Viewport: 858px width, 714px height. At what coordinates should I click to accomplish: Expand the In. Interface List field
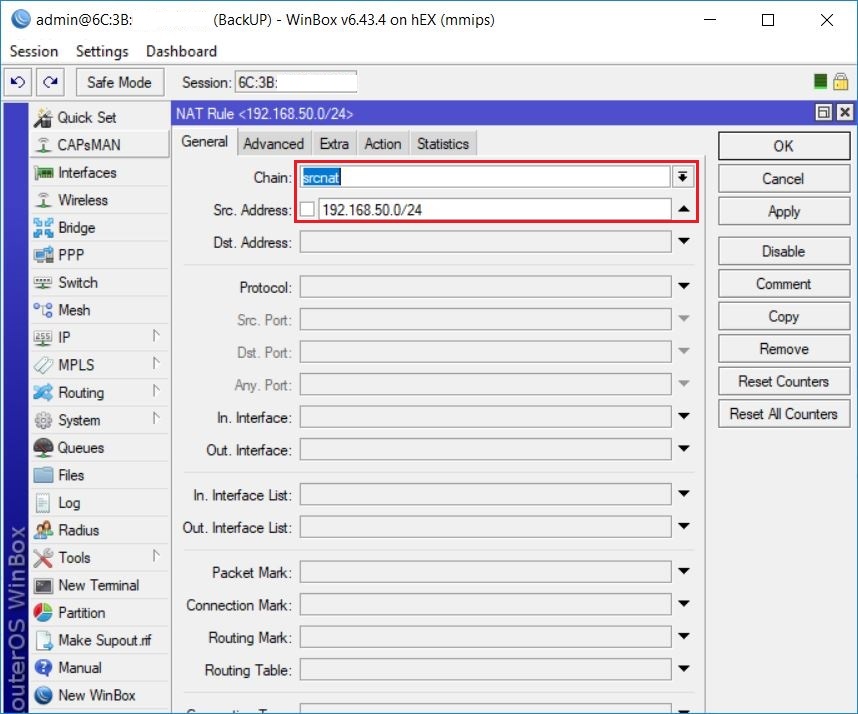(x=684, y=494)
